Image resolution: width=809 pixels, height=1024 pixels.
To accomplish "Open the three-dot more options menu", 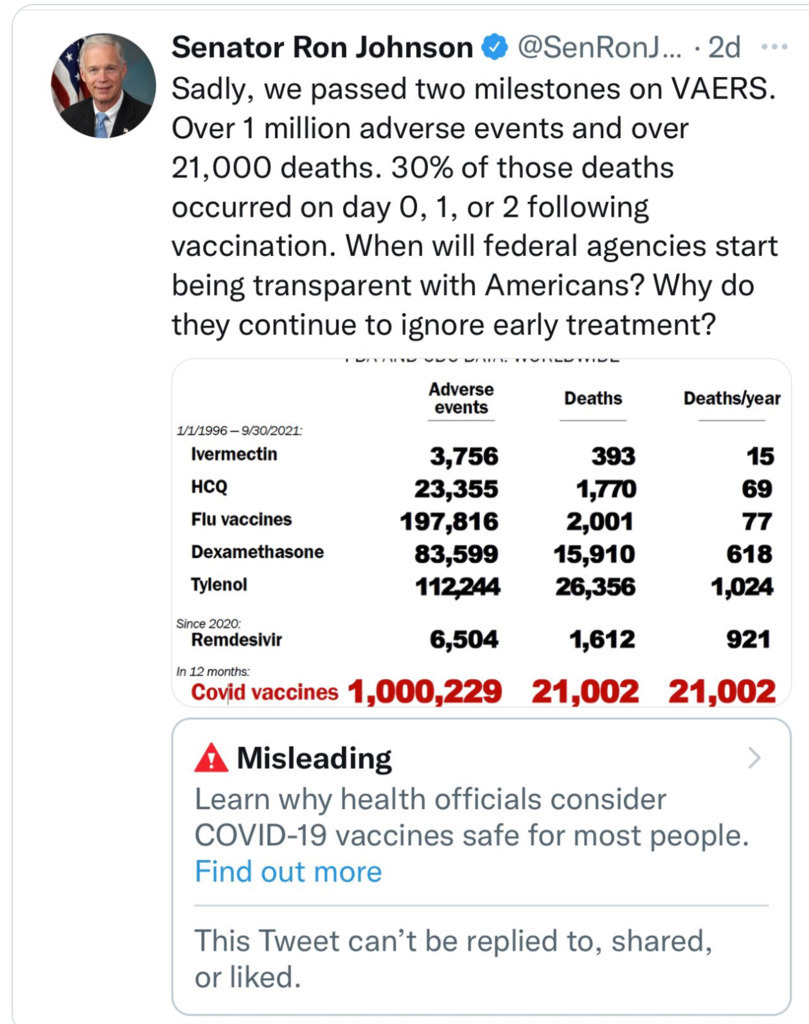I will 774,47.
